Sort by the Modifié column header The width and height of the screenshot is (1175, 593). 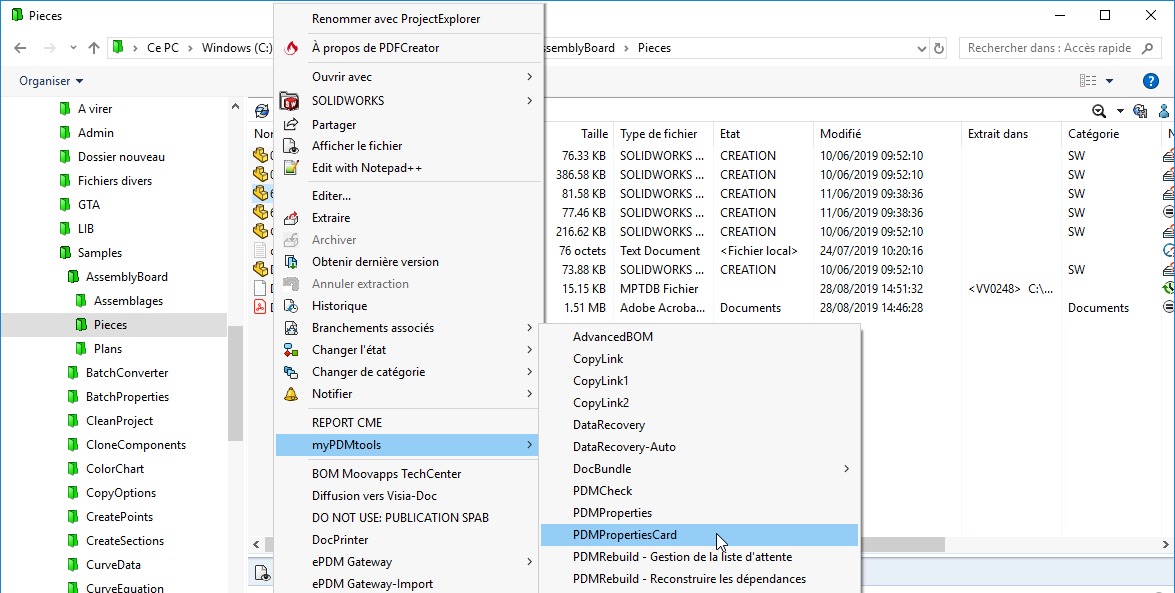point(840,134)
